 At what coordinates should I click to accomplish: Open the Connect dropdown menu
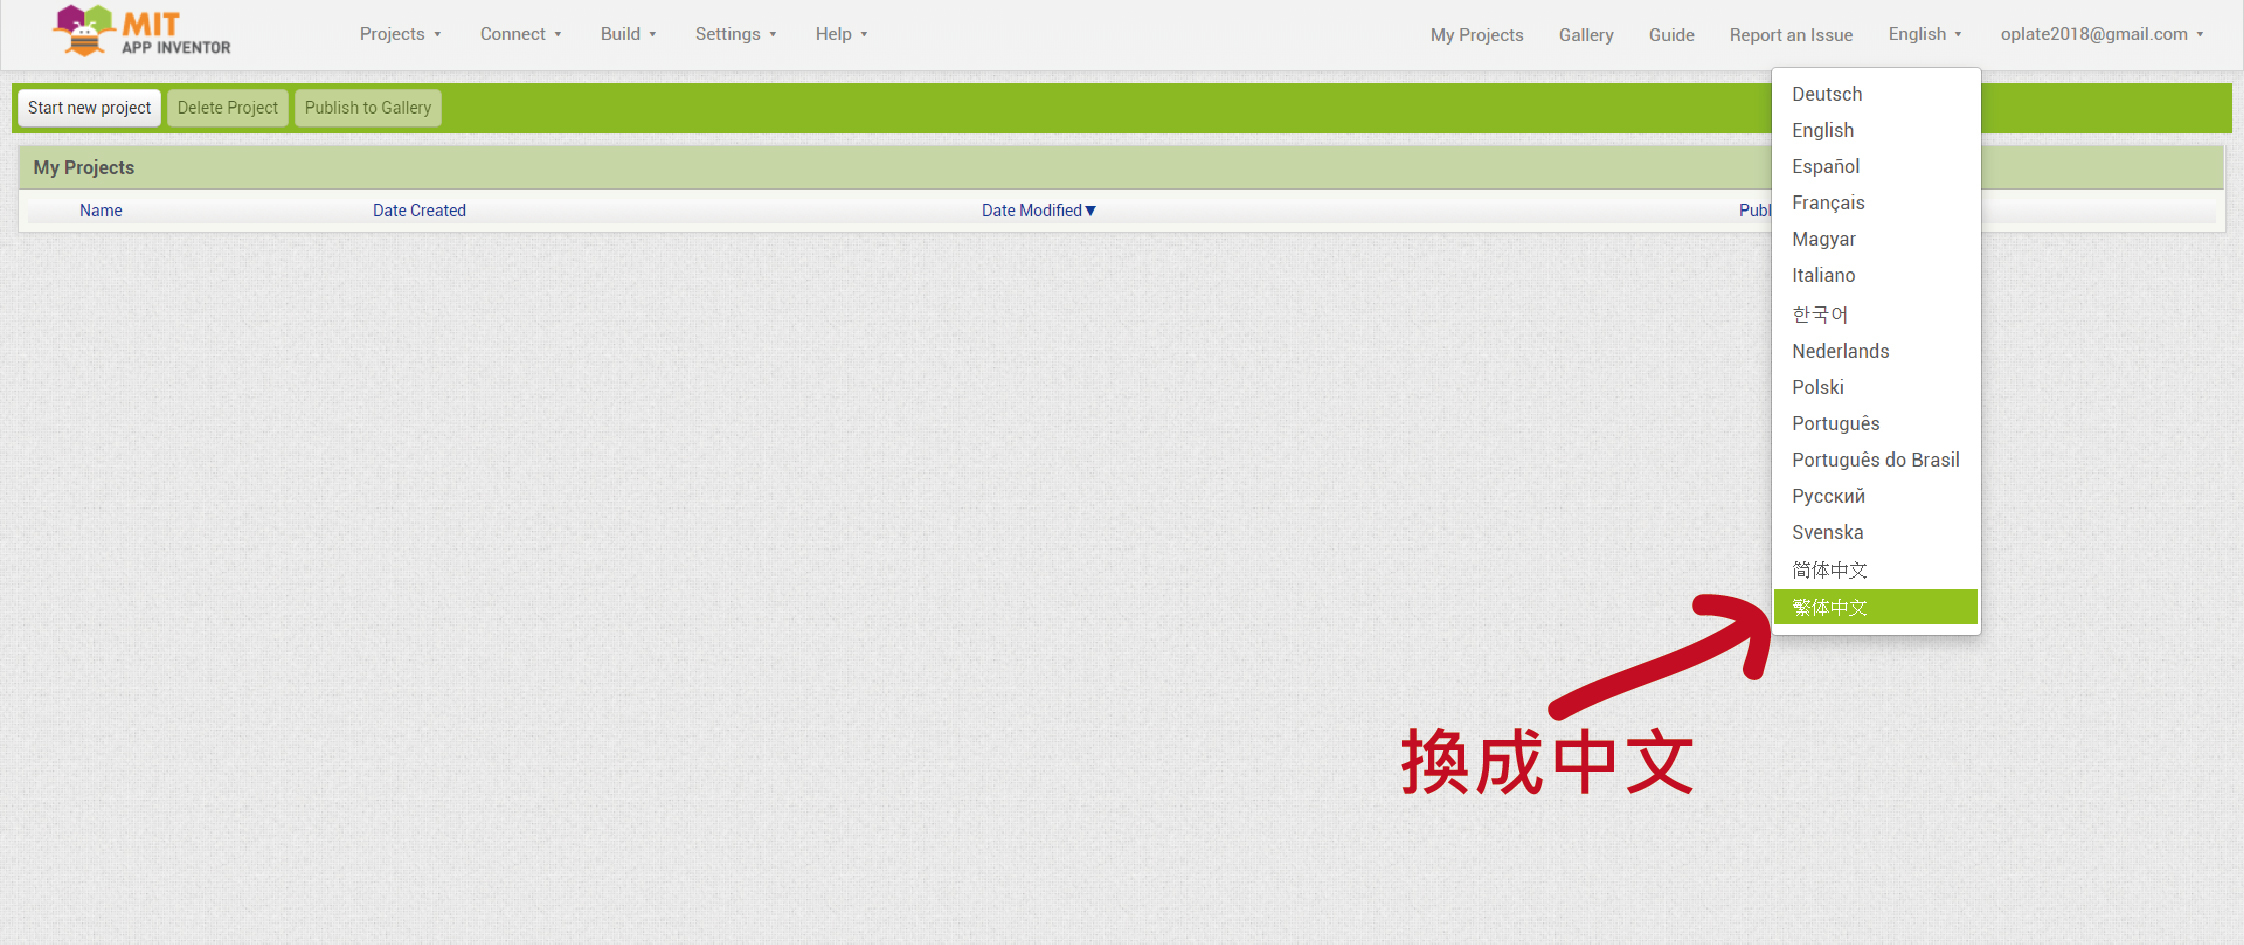(x=521, y=34)
